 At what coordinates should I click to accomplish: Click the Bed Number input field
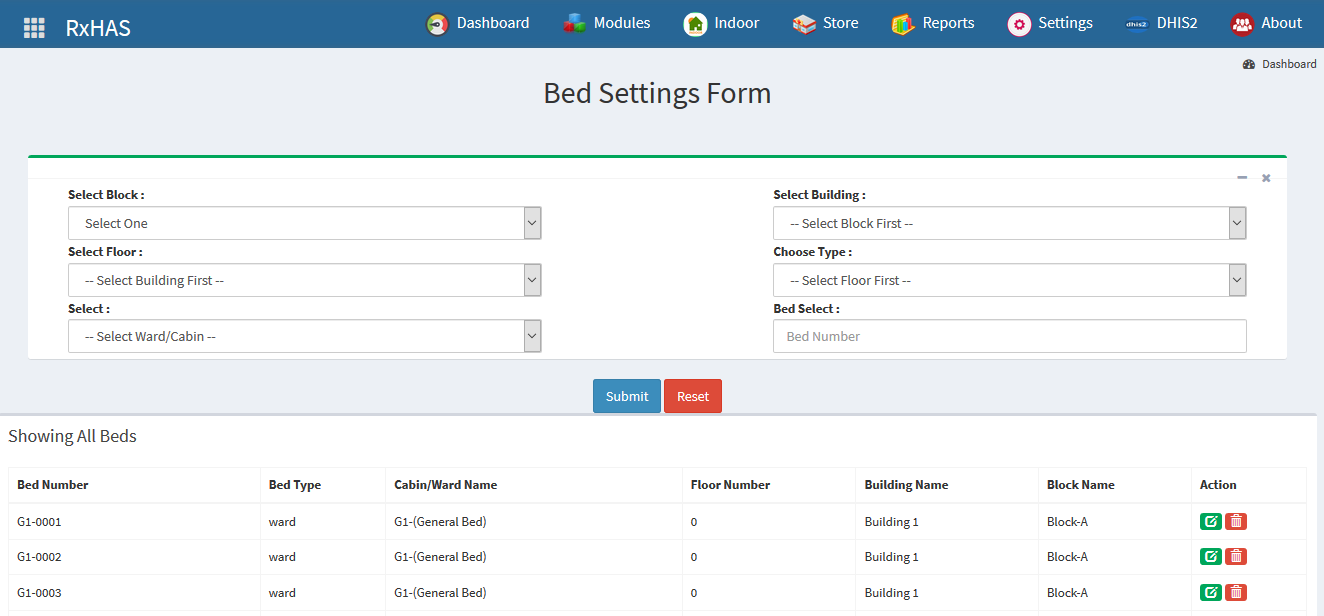(1009, 336)
